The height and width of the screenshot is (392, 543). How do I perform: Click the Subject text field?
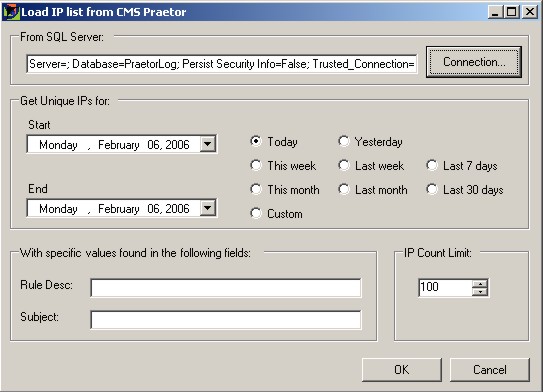(226, 320)
